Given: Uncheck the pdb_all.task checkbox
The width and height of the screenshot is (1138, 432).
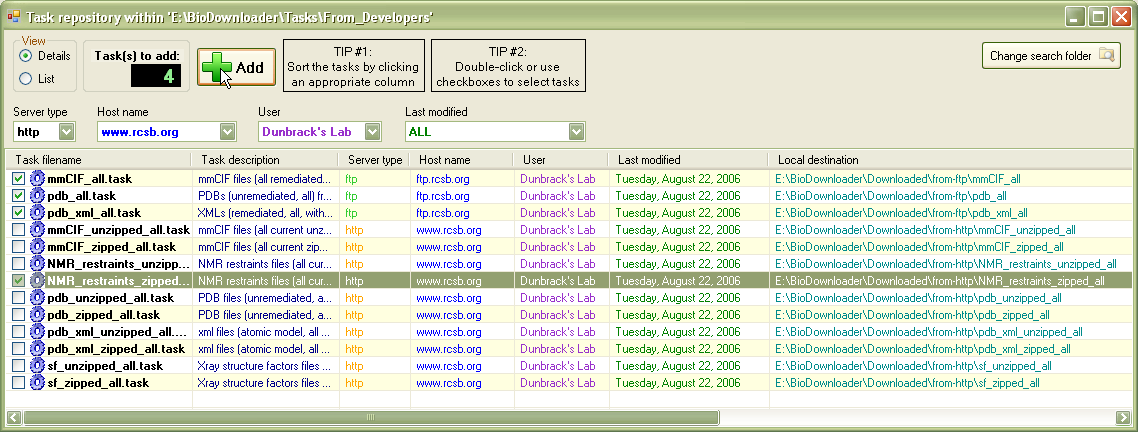Looking at the screenshot, I should [18, 196].
